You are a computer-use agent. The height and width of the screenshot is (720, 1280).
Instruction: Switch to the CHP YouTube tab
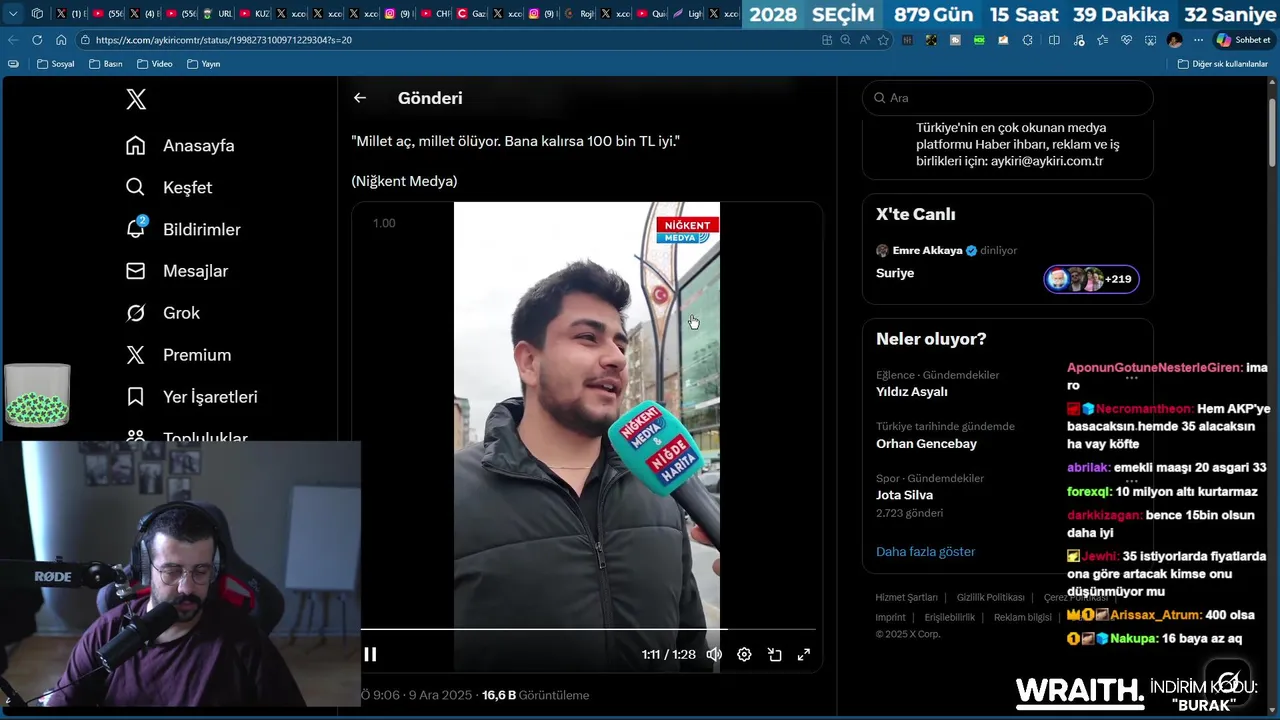(x=435, y=14)
